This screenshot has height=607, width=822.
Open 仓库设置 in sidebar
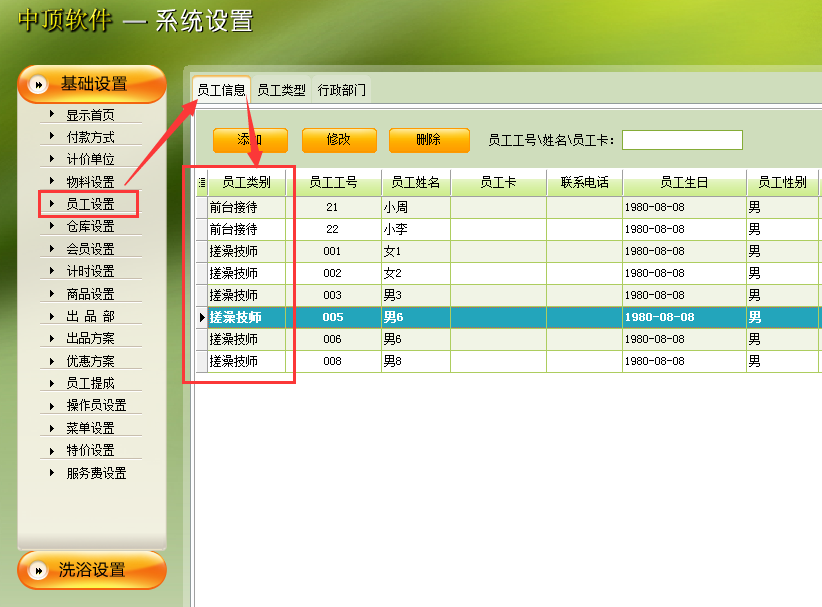90,226
